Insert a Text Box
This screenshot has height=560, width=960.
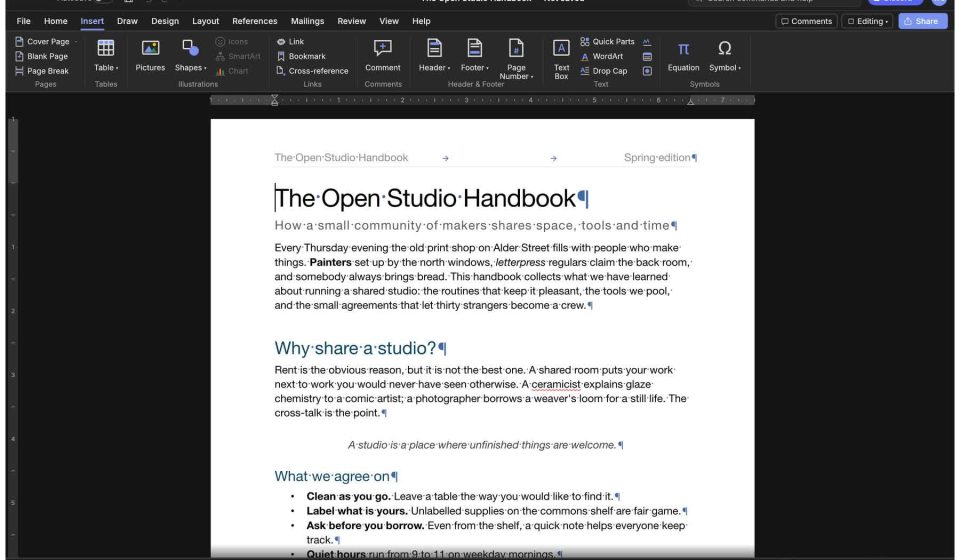[x=561, y=59]
